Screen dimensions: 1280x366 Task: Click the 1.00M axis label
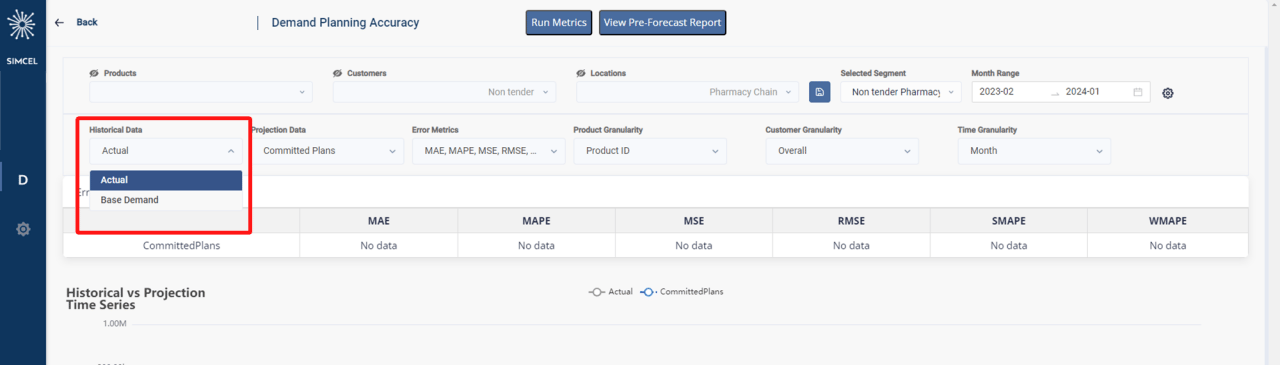click(x=114, y=324)
